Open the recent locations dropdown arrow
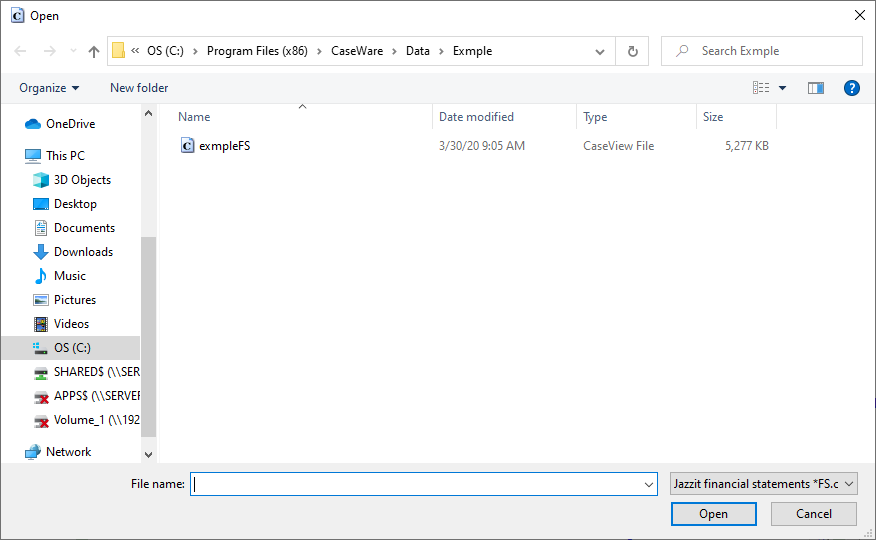 point(73,51)
